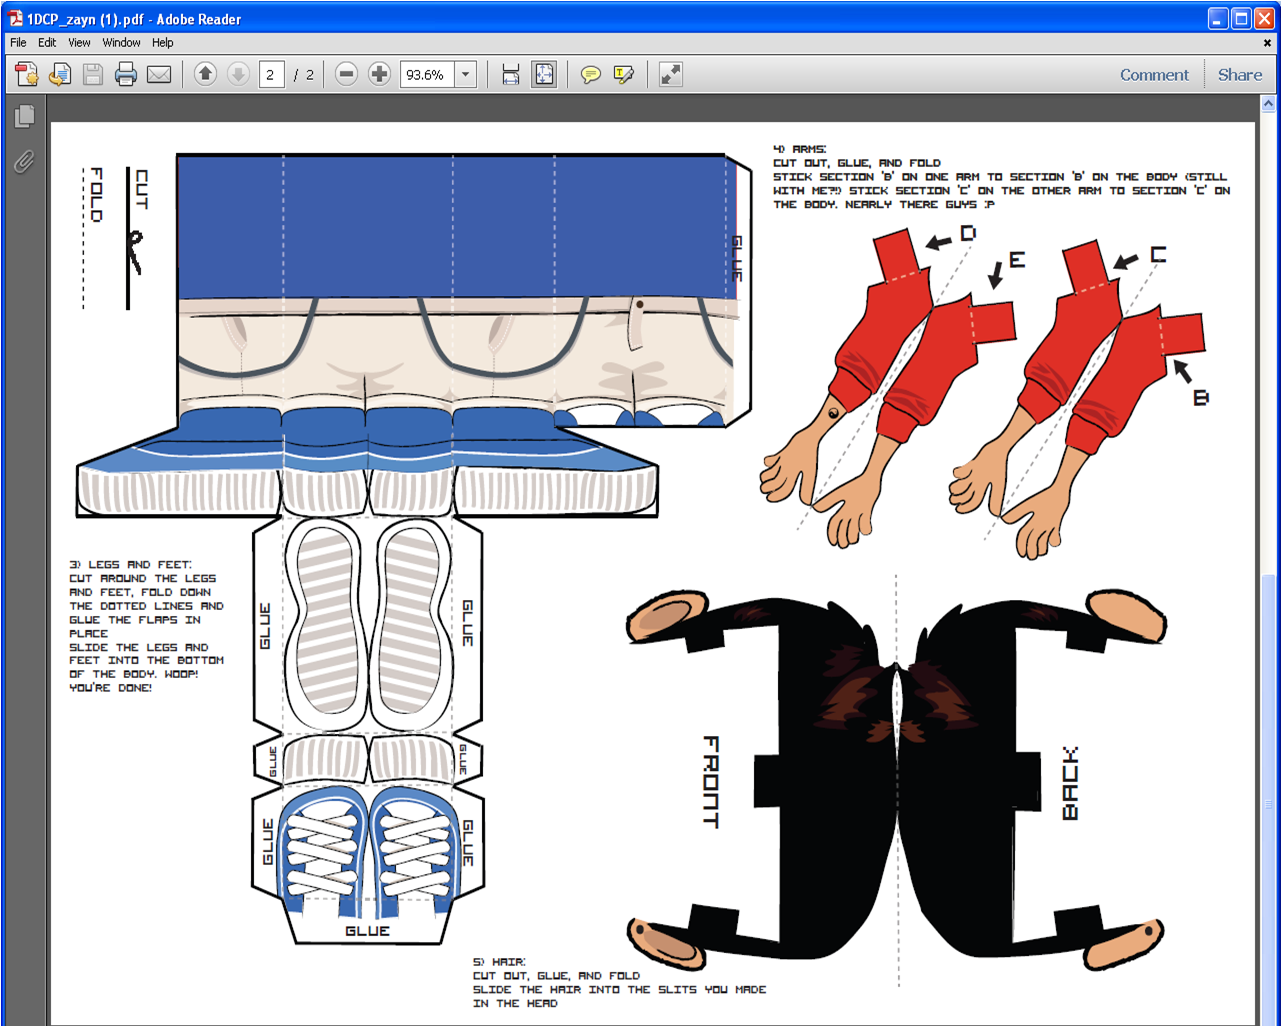Go to previous page with up arrow
The height and width of the screenshot is (1027, 1282).
[205, 74]
